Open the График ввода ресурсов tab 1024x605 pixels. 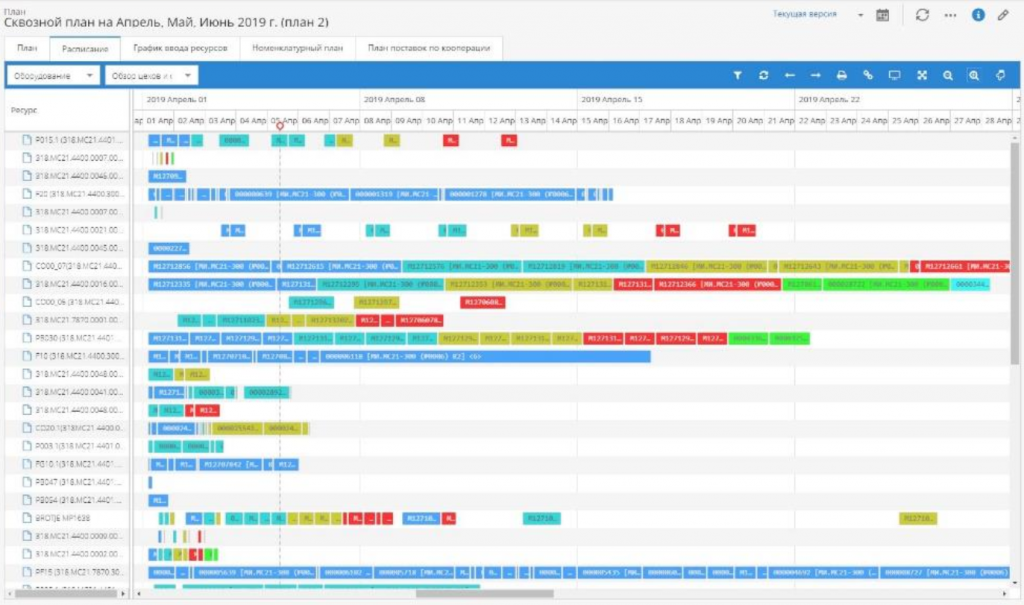[180, 48]
